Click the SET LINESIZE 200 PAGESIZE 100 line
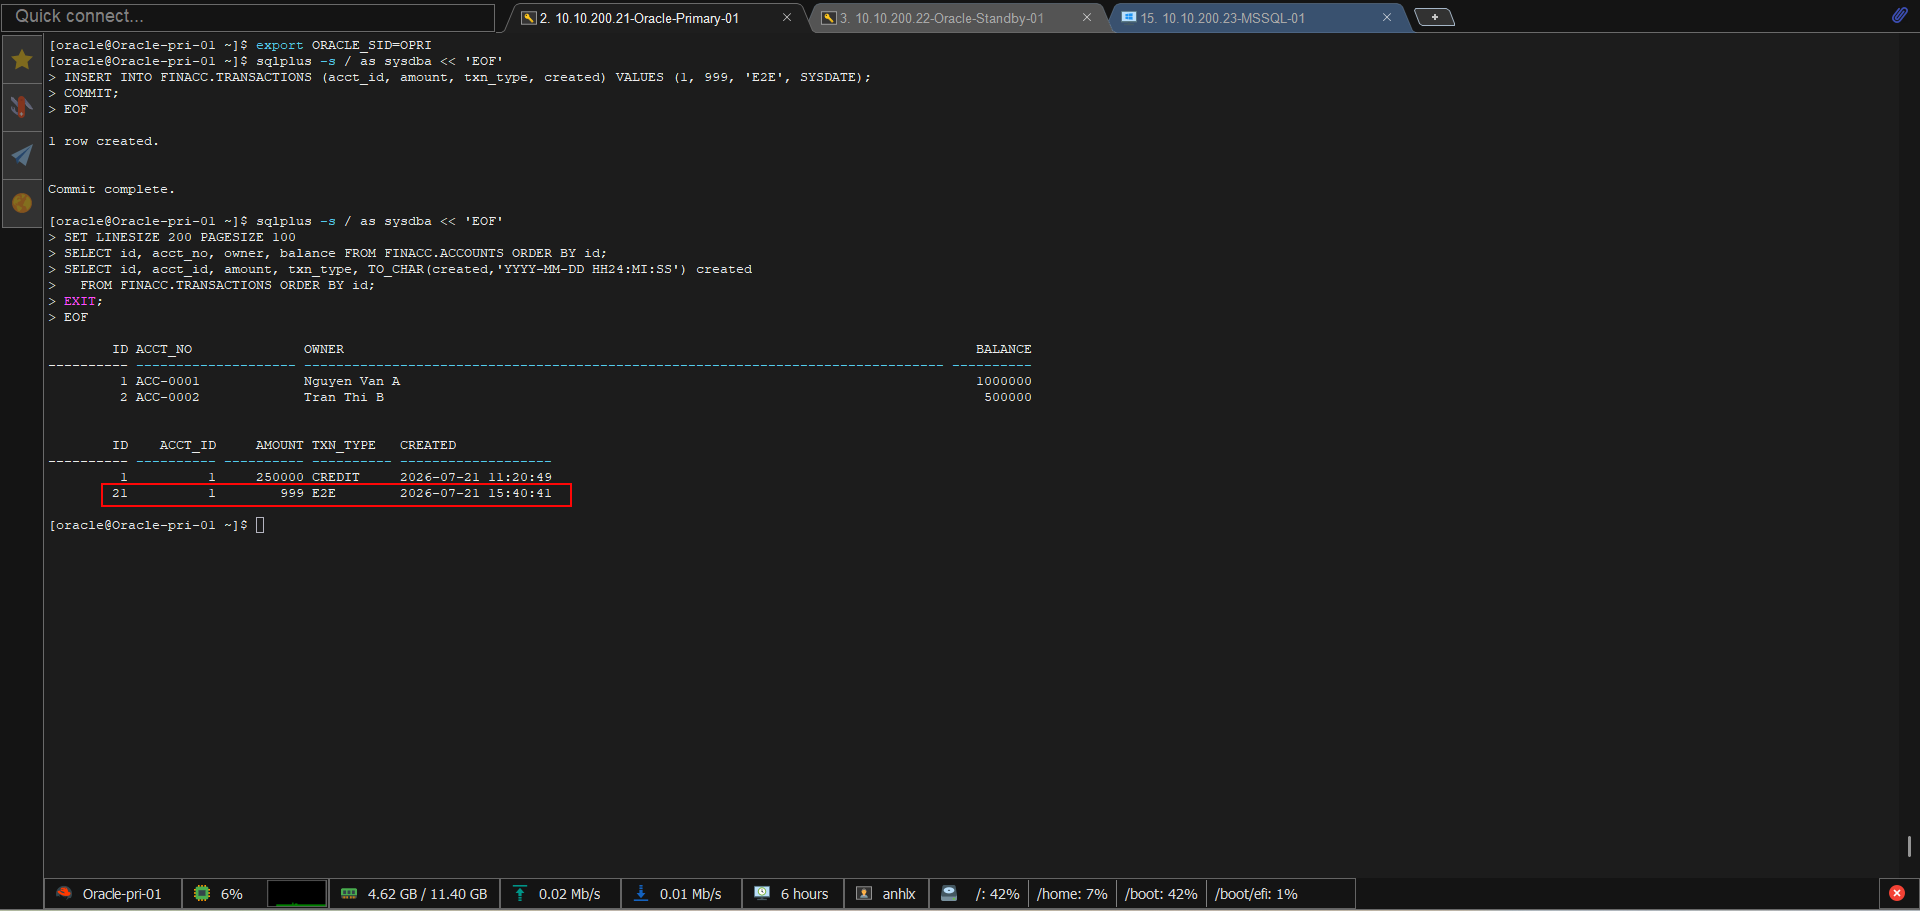Viewport: 1920px width, 911px height. coord(180,237)
